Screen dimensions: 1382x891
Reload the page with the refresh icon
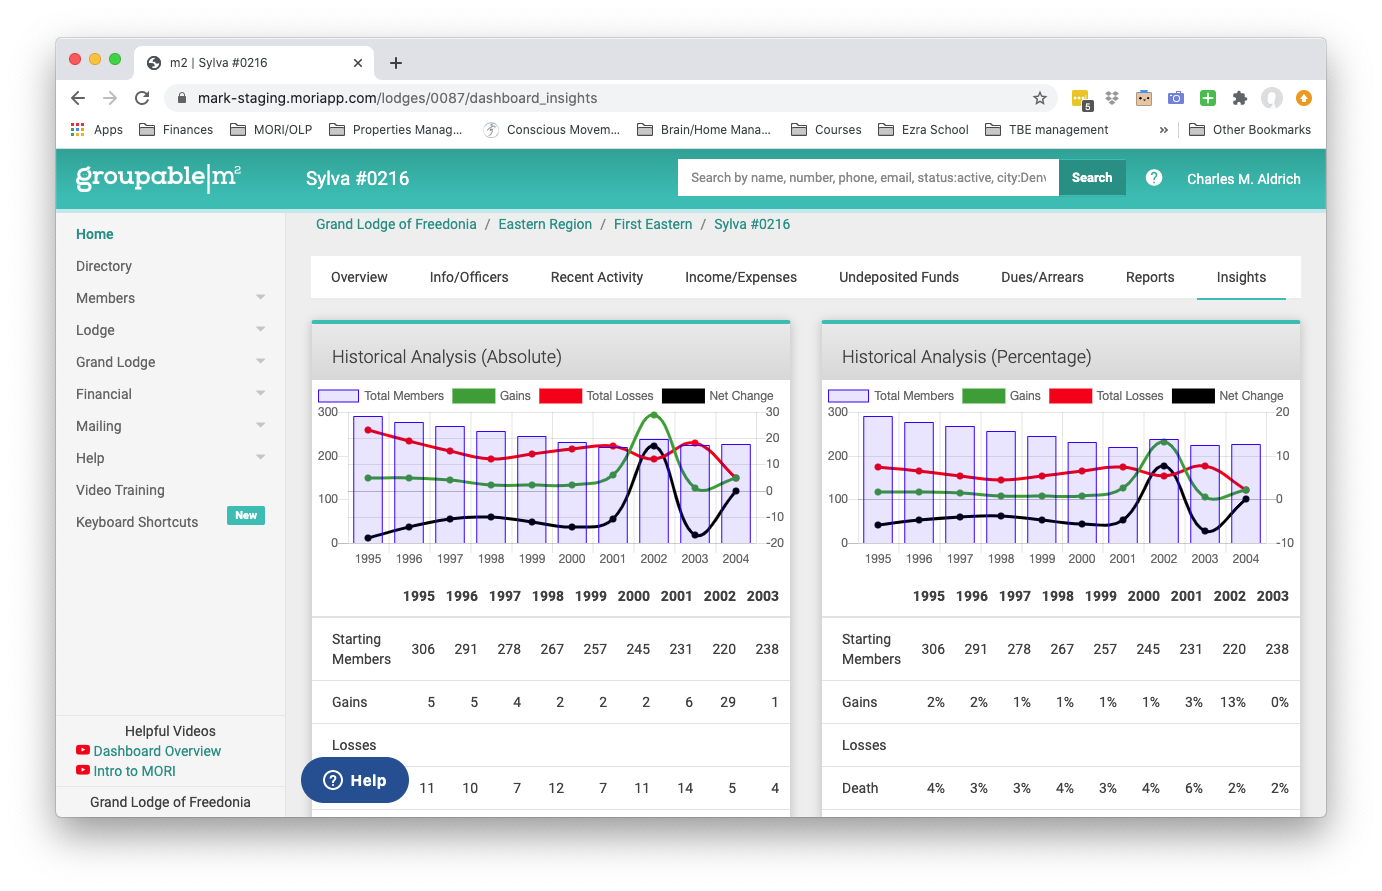tap(142, 98)
